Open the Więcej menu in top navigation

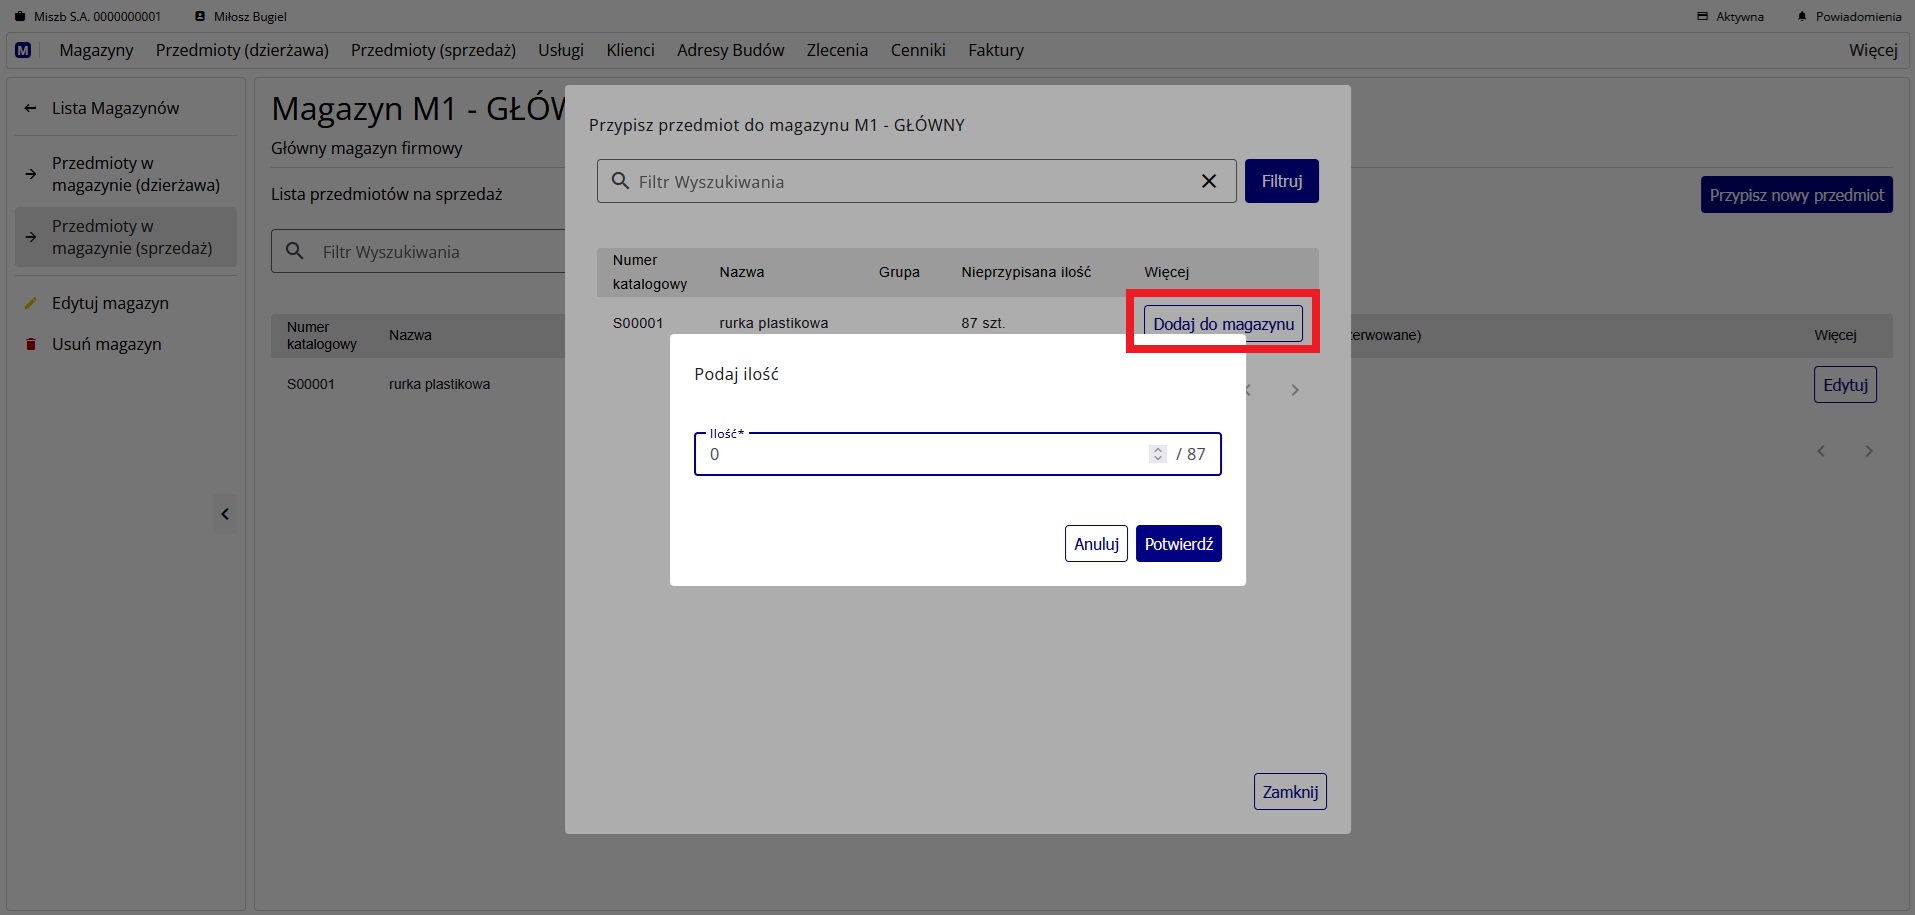[x=1872, y=50]
